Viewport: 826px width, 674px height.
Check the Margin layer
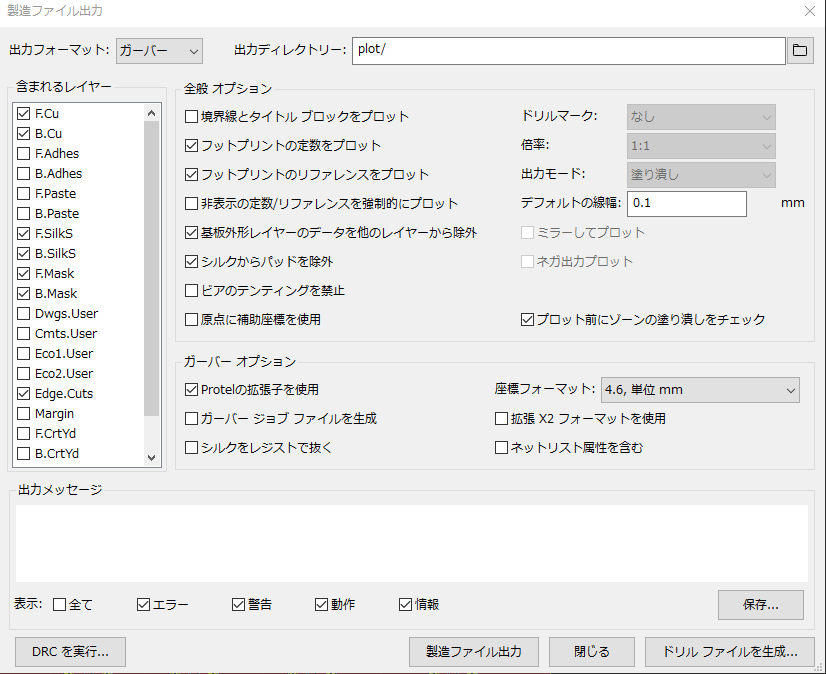(23, 414)
